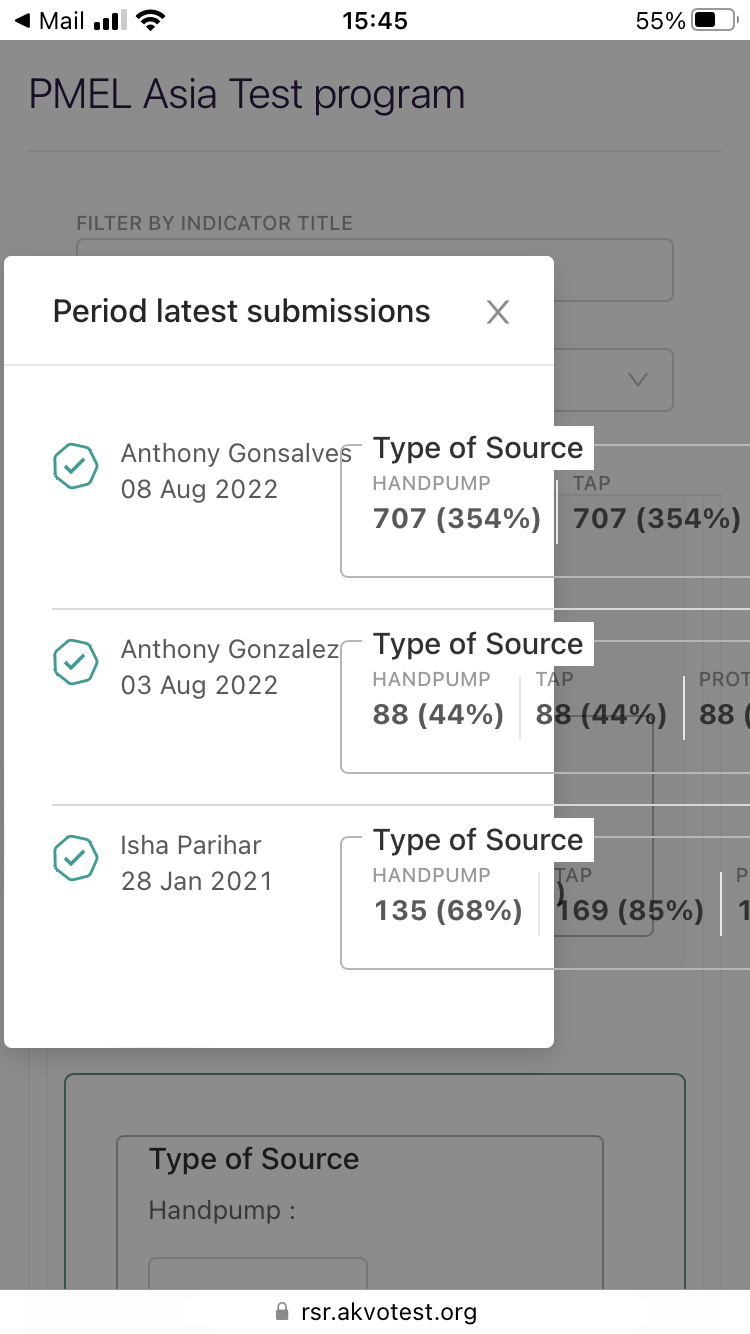Click approved checkmark icon for Isha Parihar
Image resolution: width=750 pixels, height=1334 pixels.
(75, 857)
